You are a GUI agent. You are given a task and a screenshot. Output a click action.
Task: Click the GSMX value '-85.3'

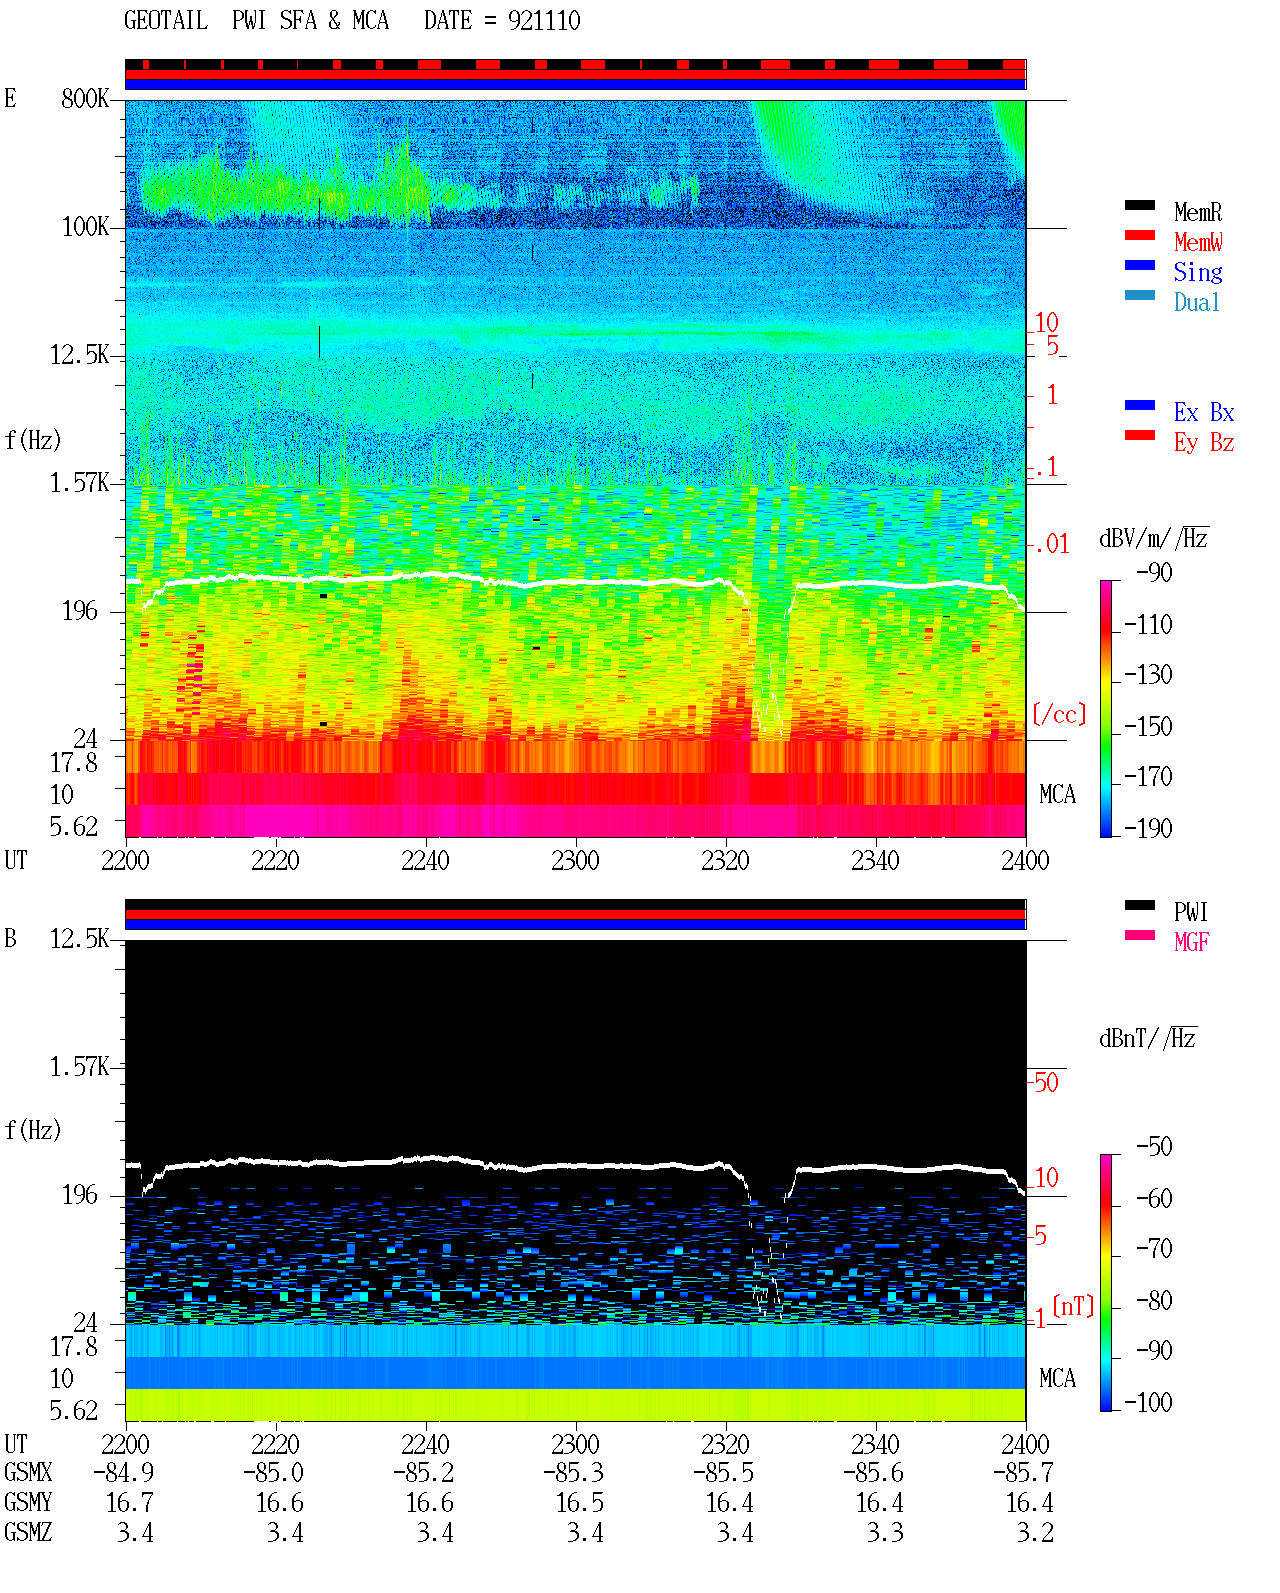click(x=574, y=1473)
